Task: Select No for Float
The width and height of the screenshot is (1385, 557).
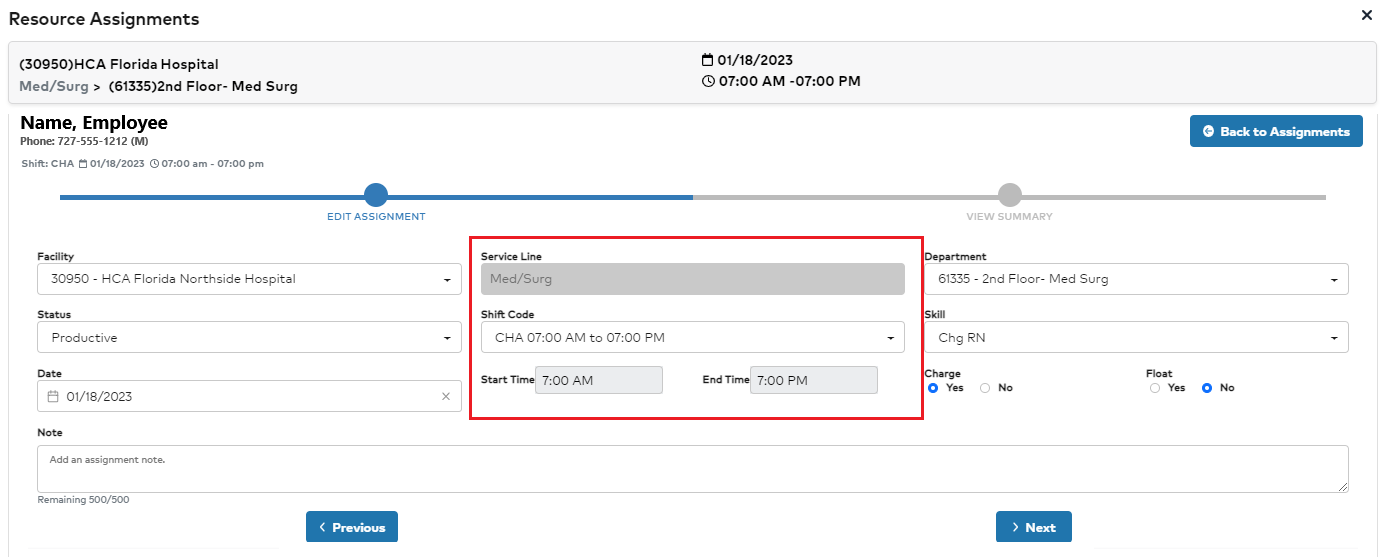Action: coord(1207,388)
